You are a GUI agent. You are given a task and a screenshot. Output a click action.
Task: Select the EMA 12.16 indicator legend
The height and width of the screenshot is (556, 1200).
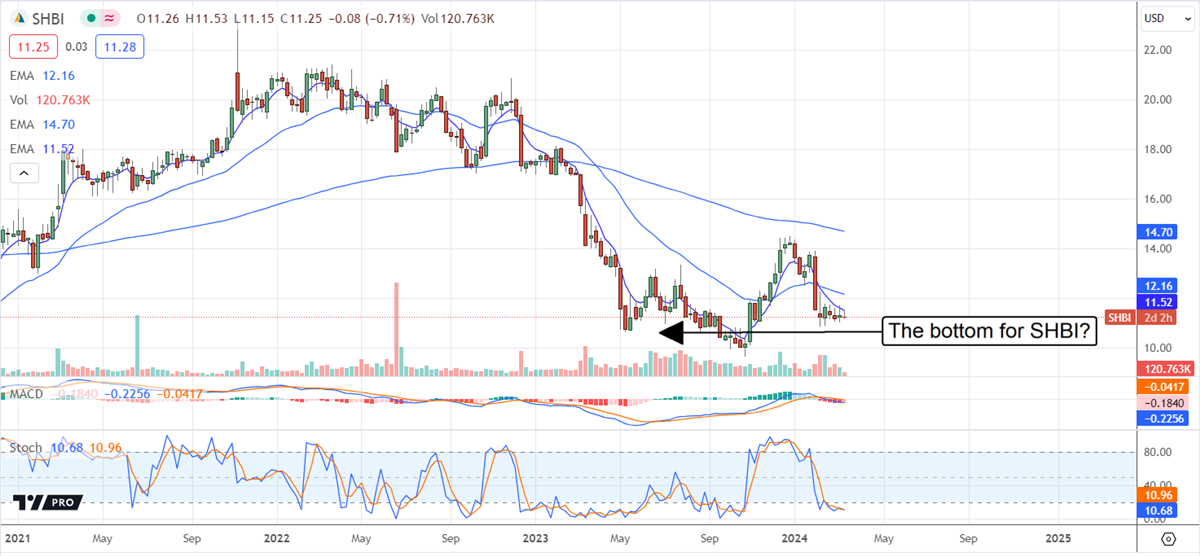[41, 75]
